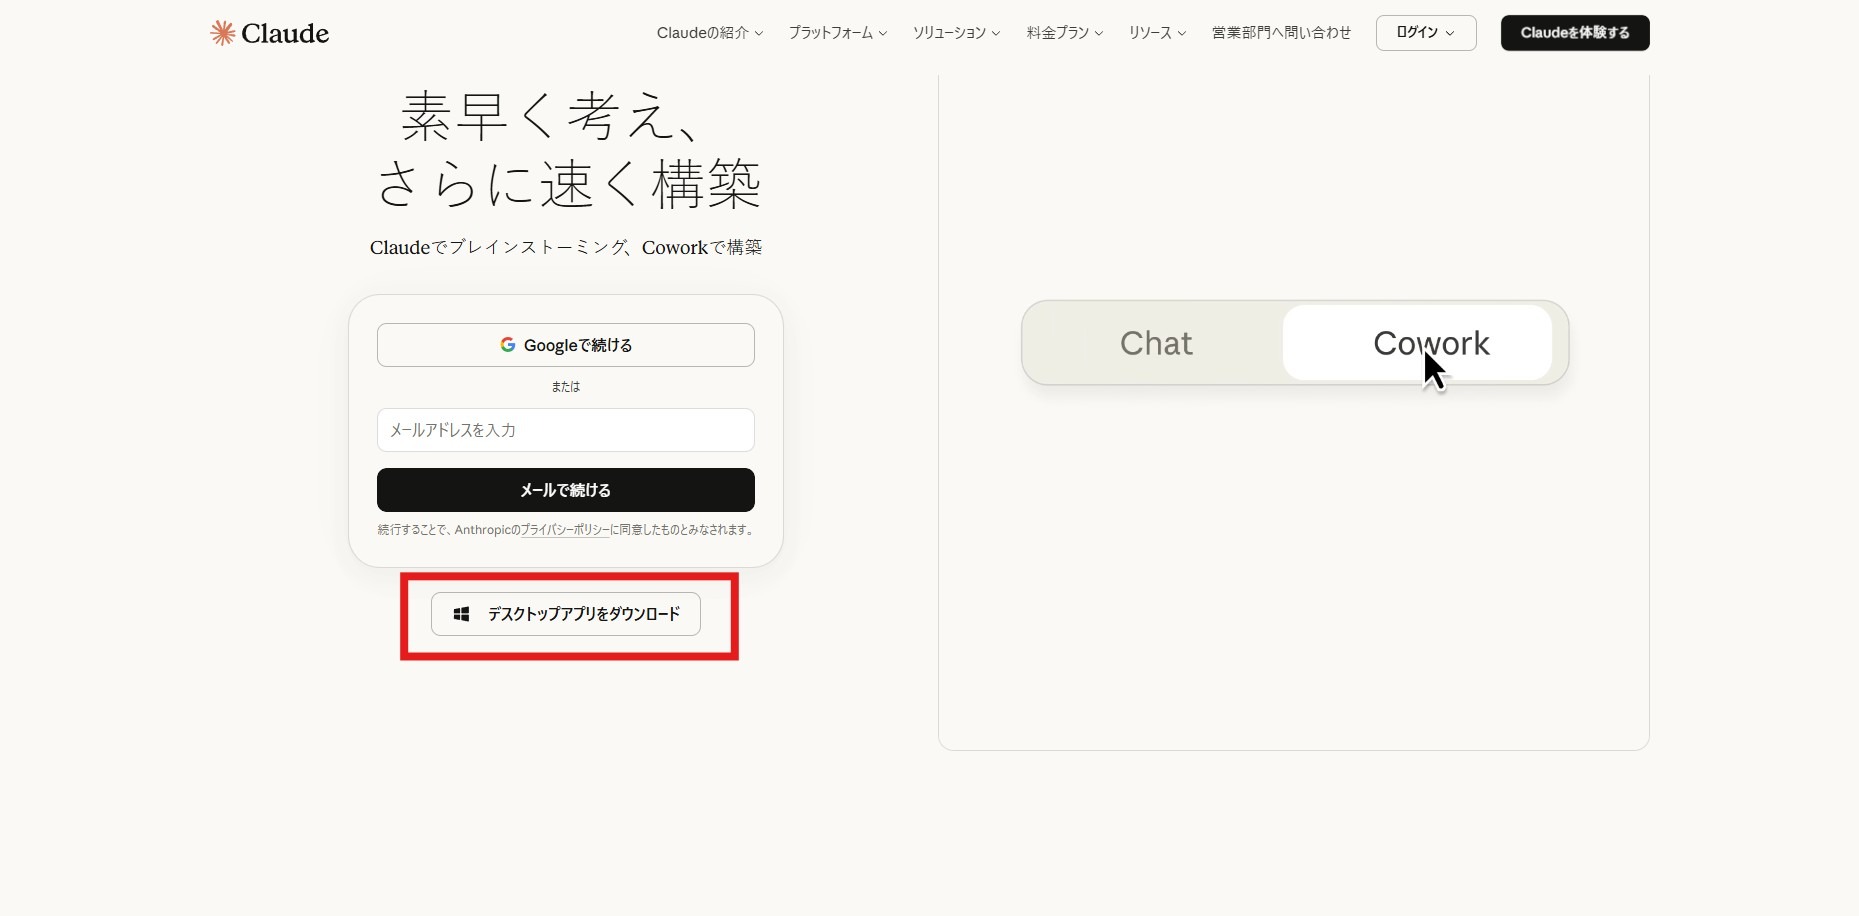Image resolution: width=1859 pixels, height=916 pixels.
Task: Click the 素早く考え、さらに速く構築 headline
Action: pos(568,150)
